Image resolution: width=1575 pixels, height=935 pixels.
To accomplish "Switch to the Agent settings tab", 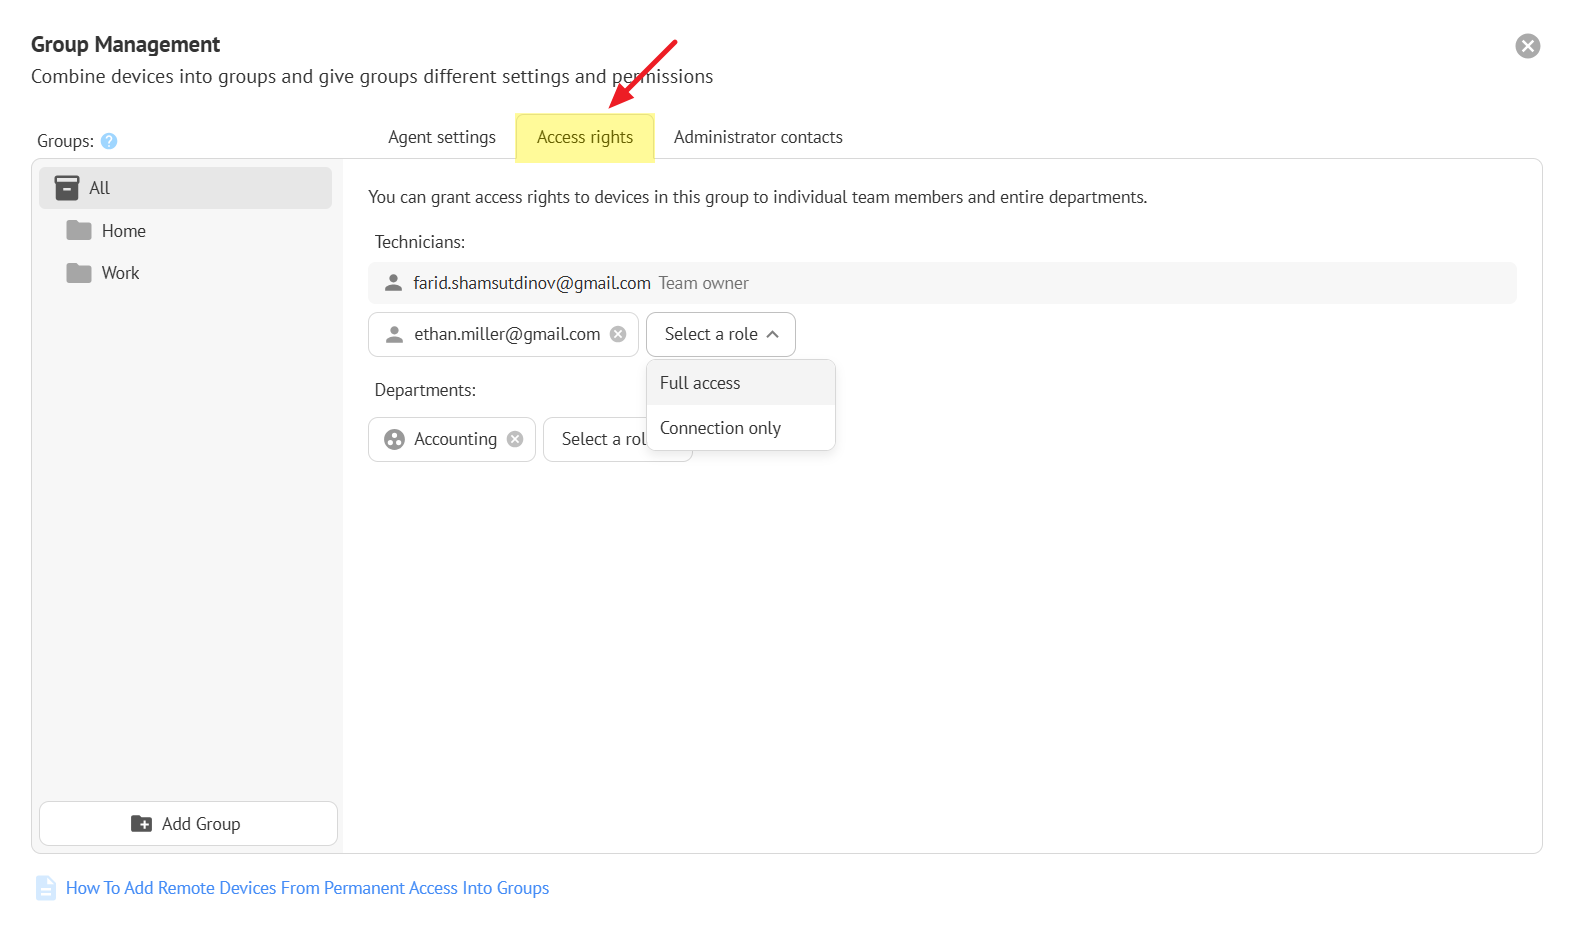I will (x=441, y=137).
